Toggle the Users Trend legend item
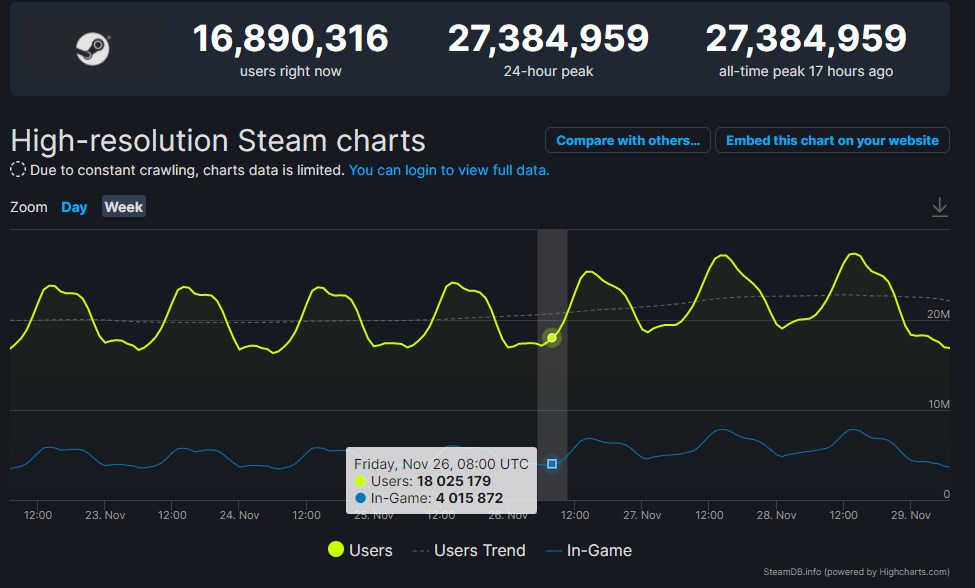975x588 pixels. click(x=469, y=550)
